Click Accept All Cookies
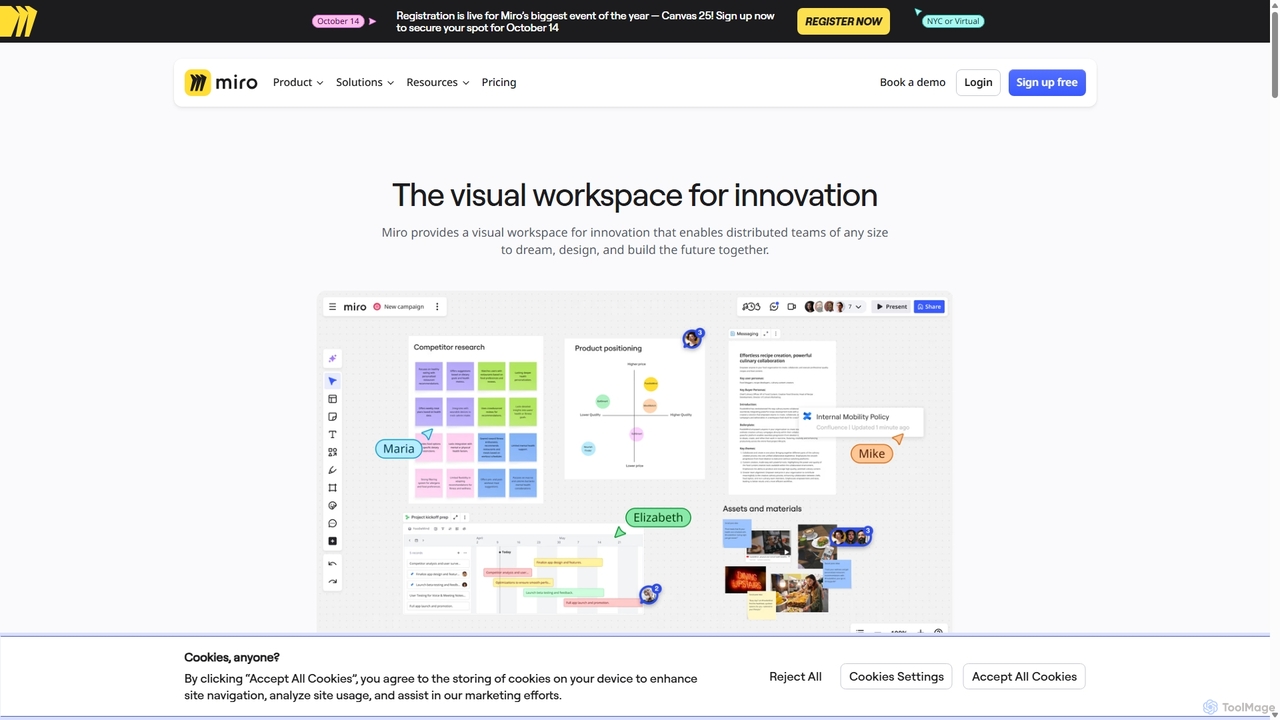Viewport: 1280px width, 720px height. pos(1024,677)
